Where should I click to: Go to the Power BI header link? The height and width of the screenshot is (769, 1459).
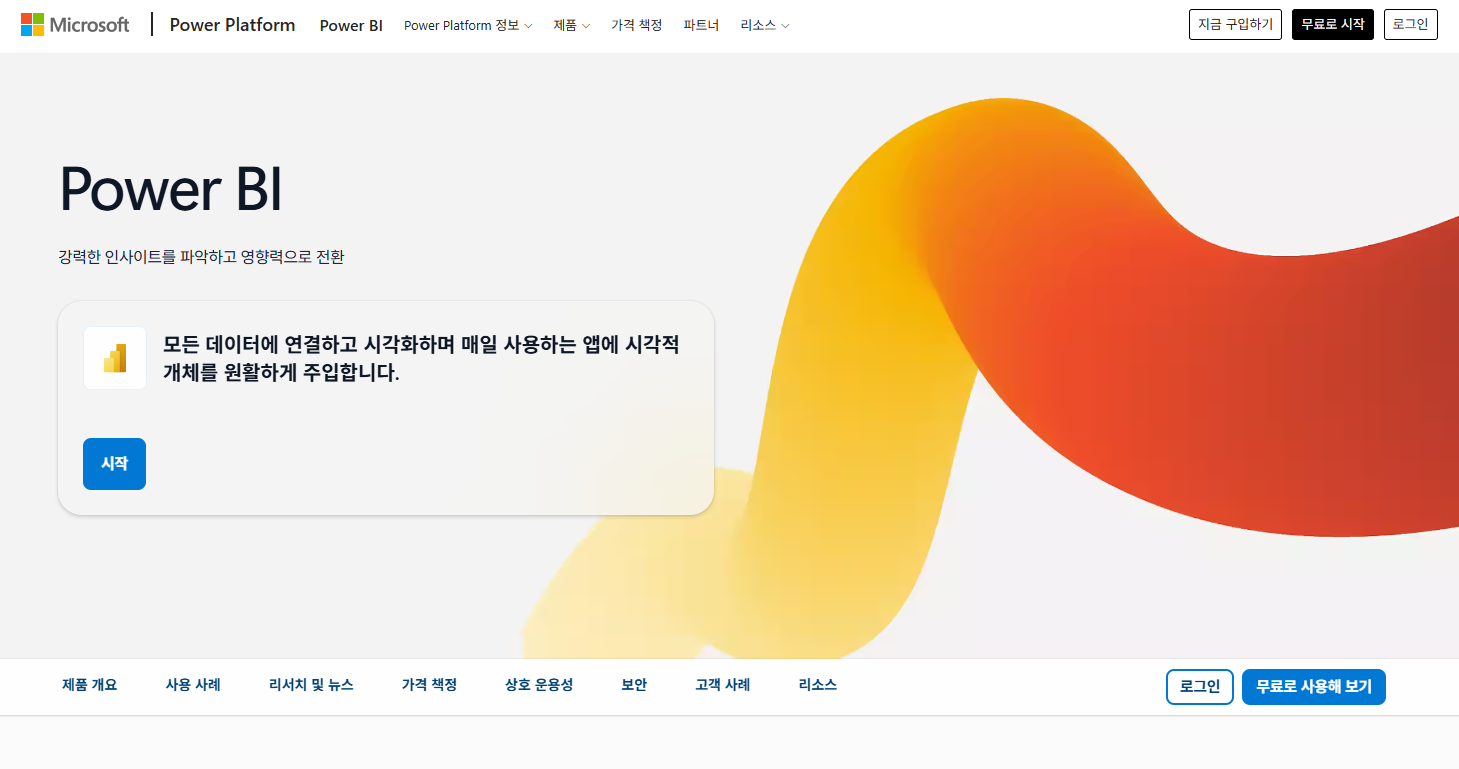tap(351, 25)
